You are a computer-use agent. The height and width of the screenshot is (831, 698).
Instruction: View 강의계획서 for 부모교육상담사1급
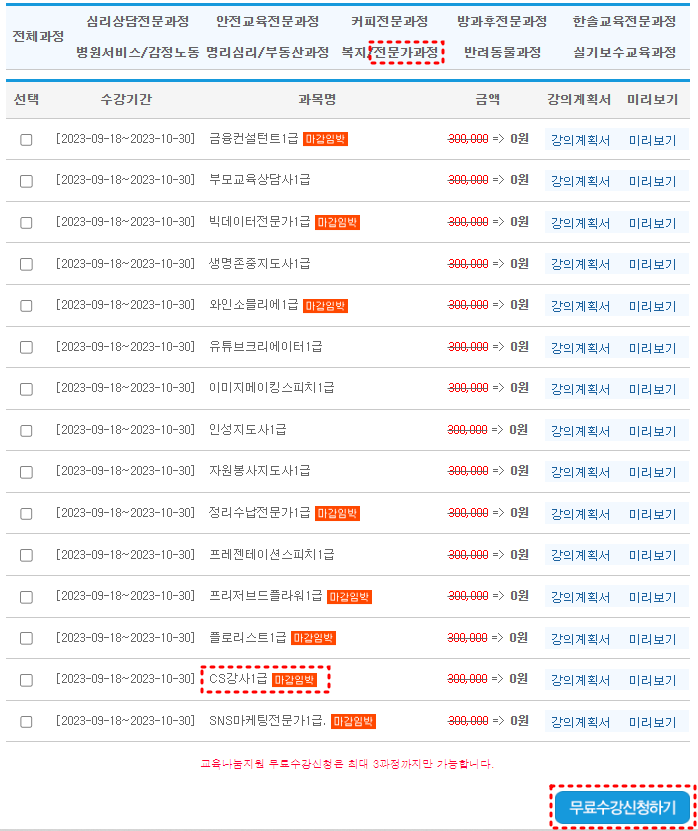click(580, 181)
